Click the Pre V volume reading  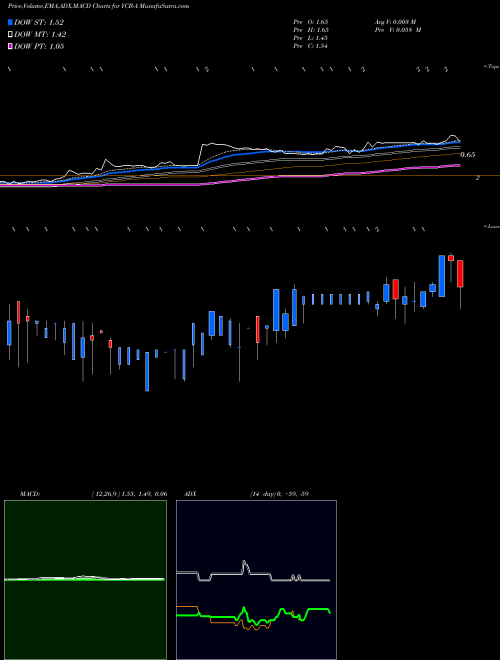click(x=398, y=30)
